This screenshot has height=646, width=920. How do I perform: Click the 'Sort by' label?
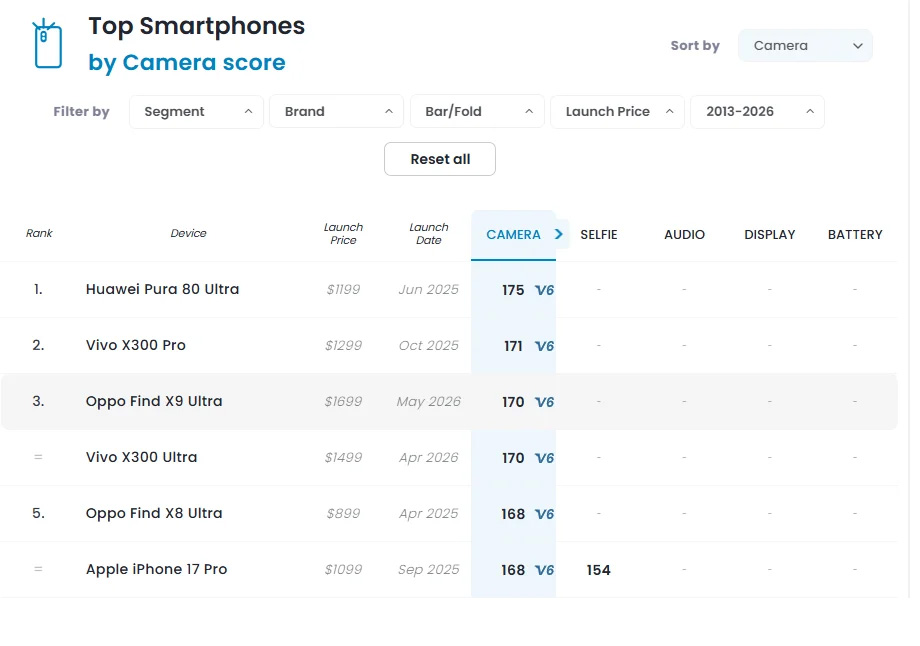[x=695, y=46]
